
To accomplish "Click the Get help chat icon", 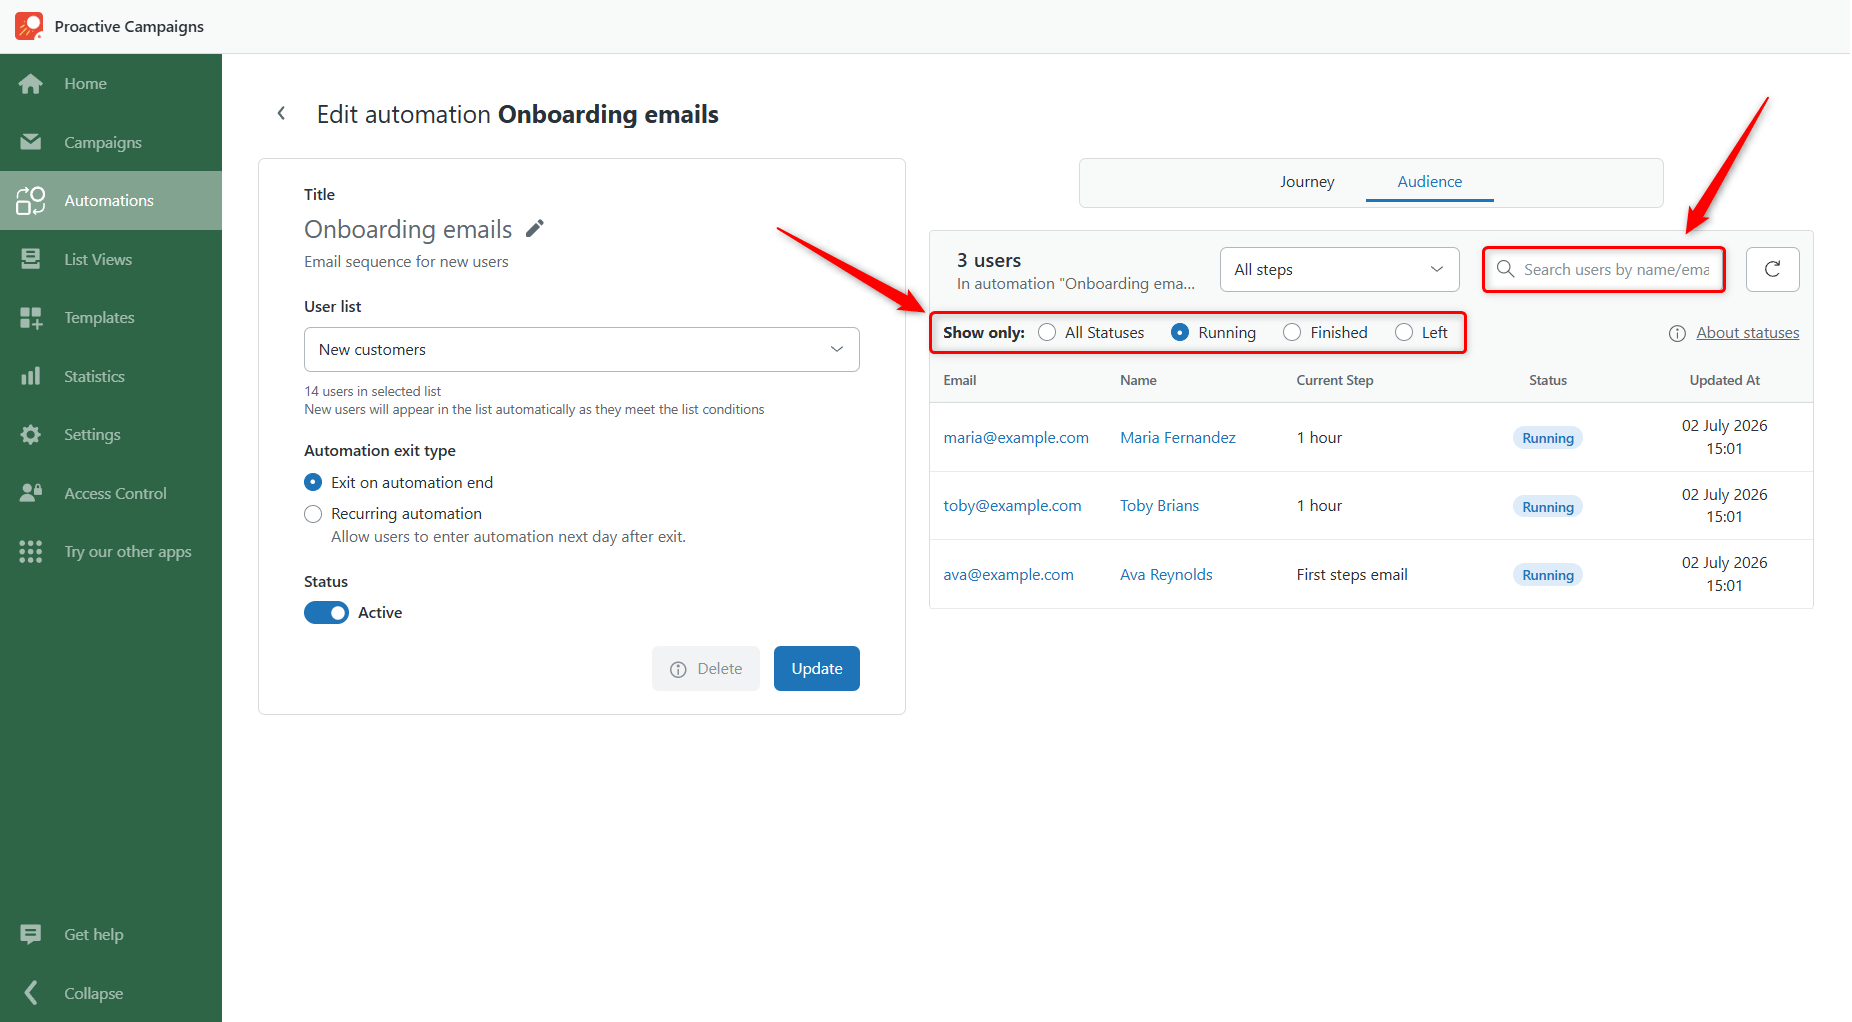I will pyautogui.click(x=31, y=934).
